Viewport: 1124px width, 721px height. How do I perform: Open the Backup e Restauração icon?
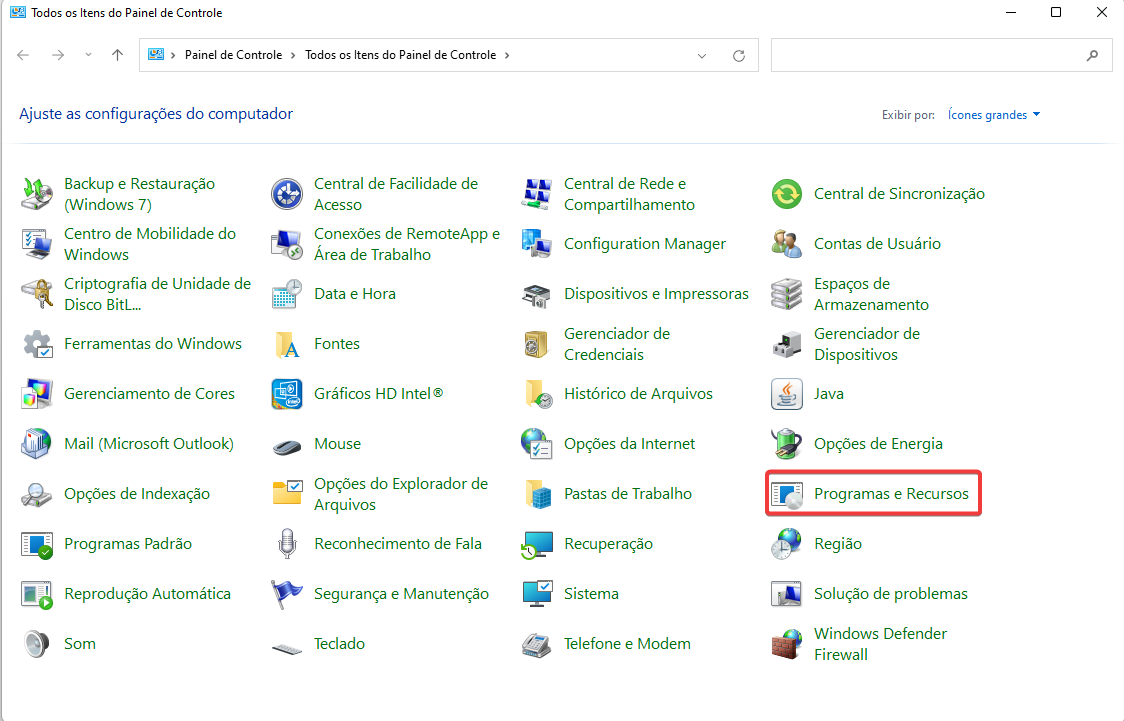tap(37, 194)
